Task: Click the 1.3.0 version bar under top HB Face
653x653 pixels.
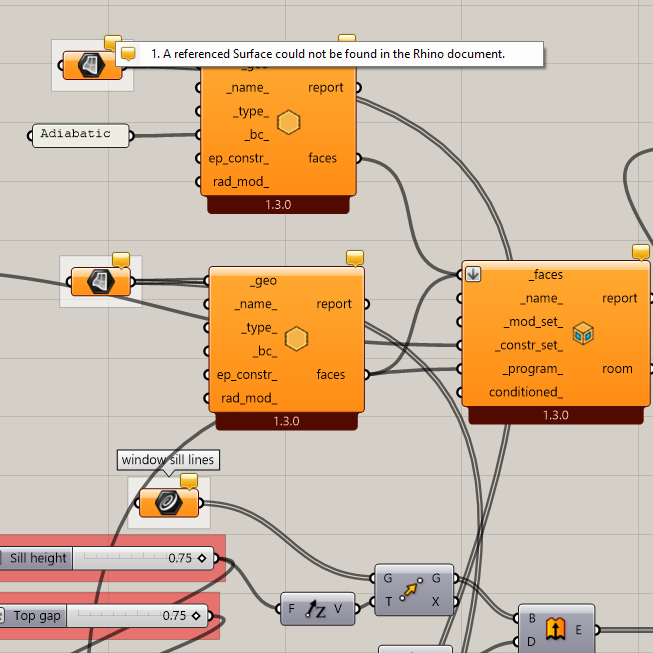Action: point(278,204)
